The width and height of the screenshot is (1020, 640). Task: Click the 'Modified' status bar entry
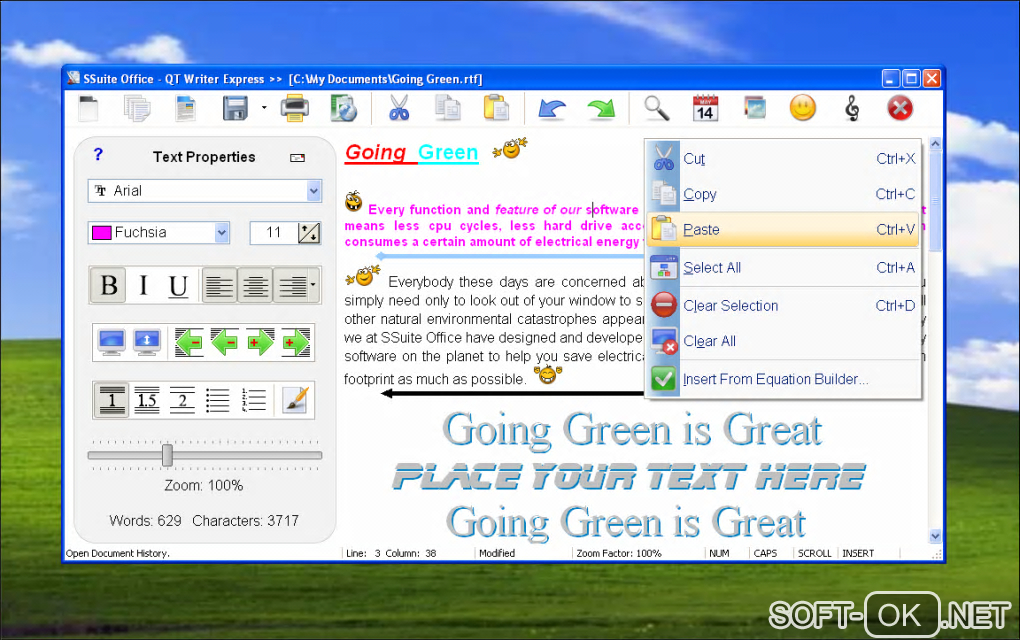point(497,553)
